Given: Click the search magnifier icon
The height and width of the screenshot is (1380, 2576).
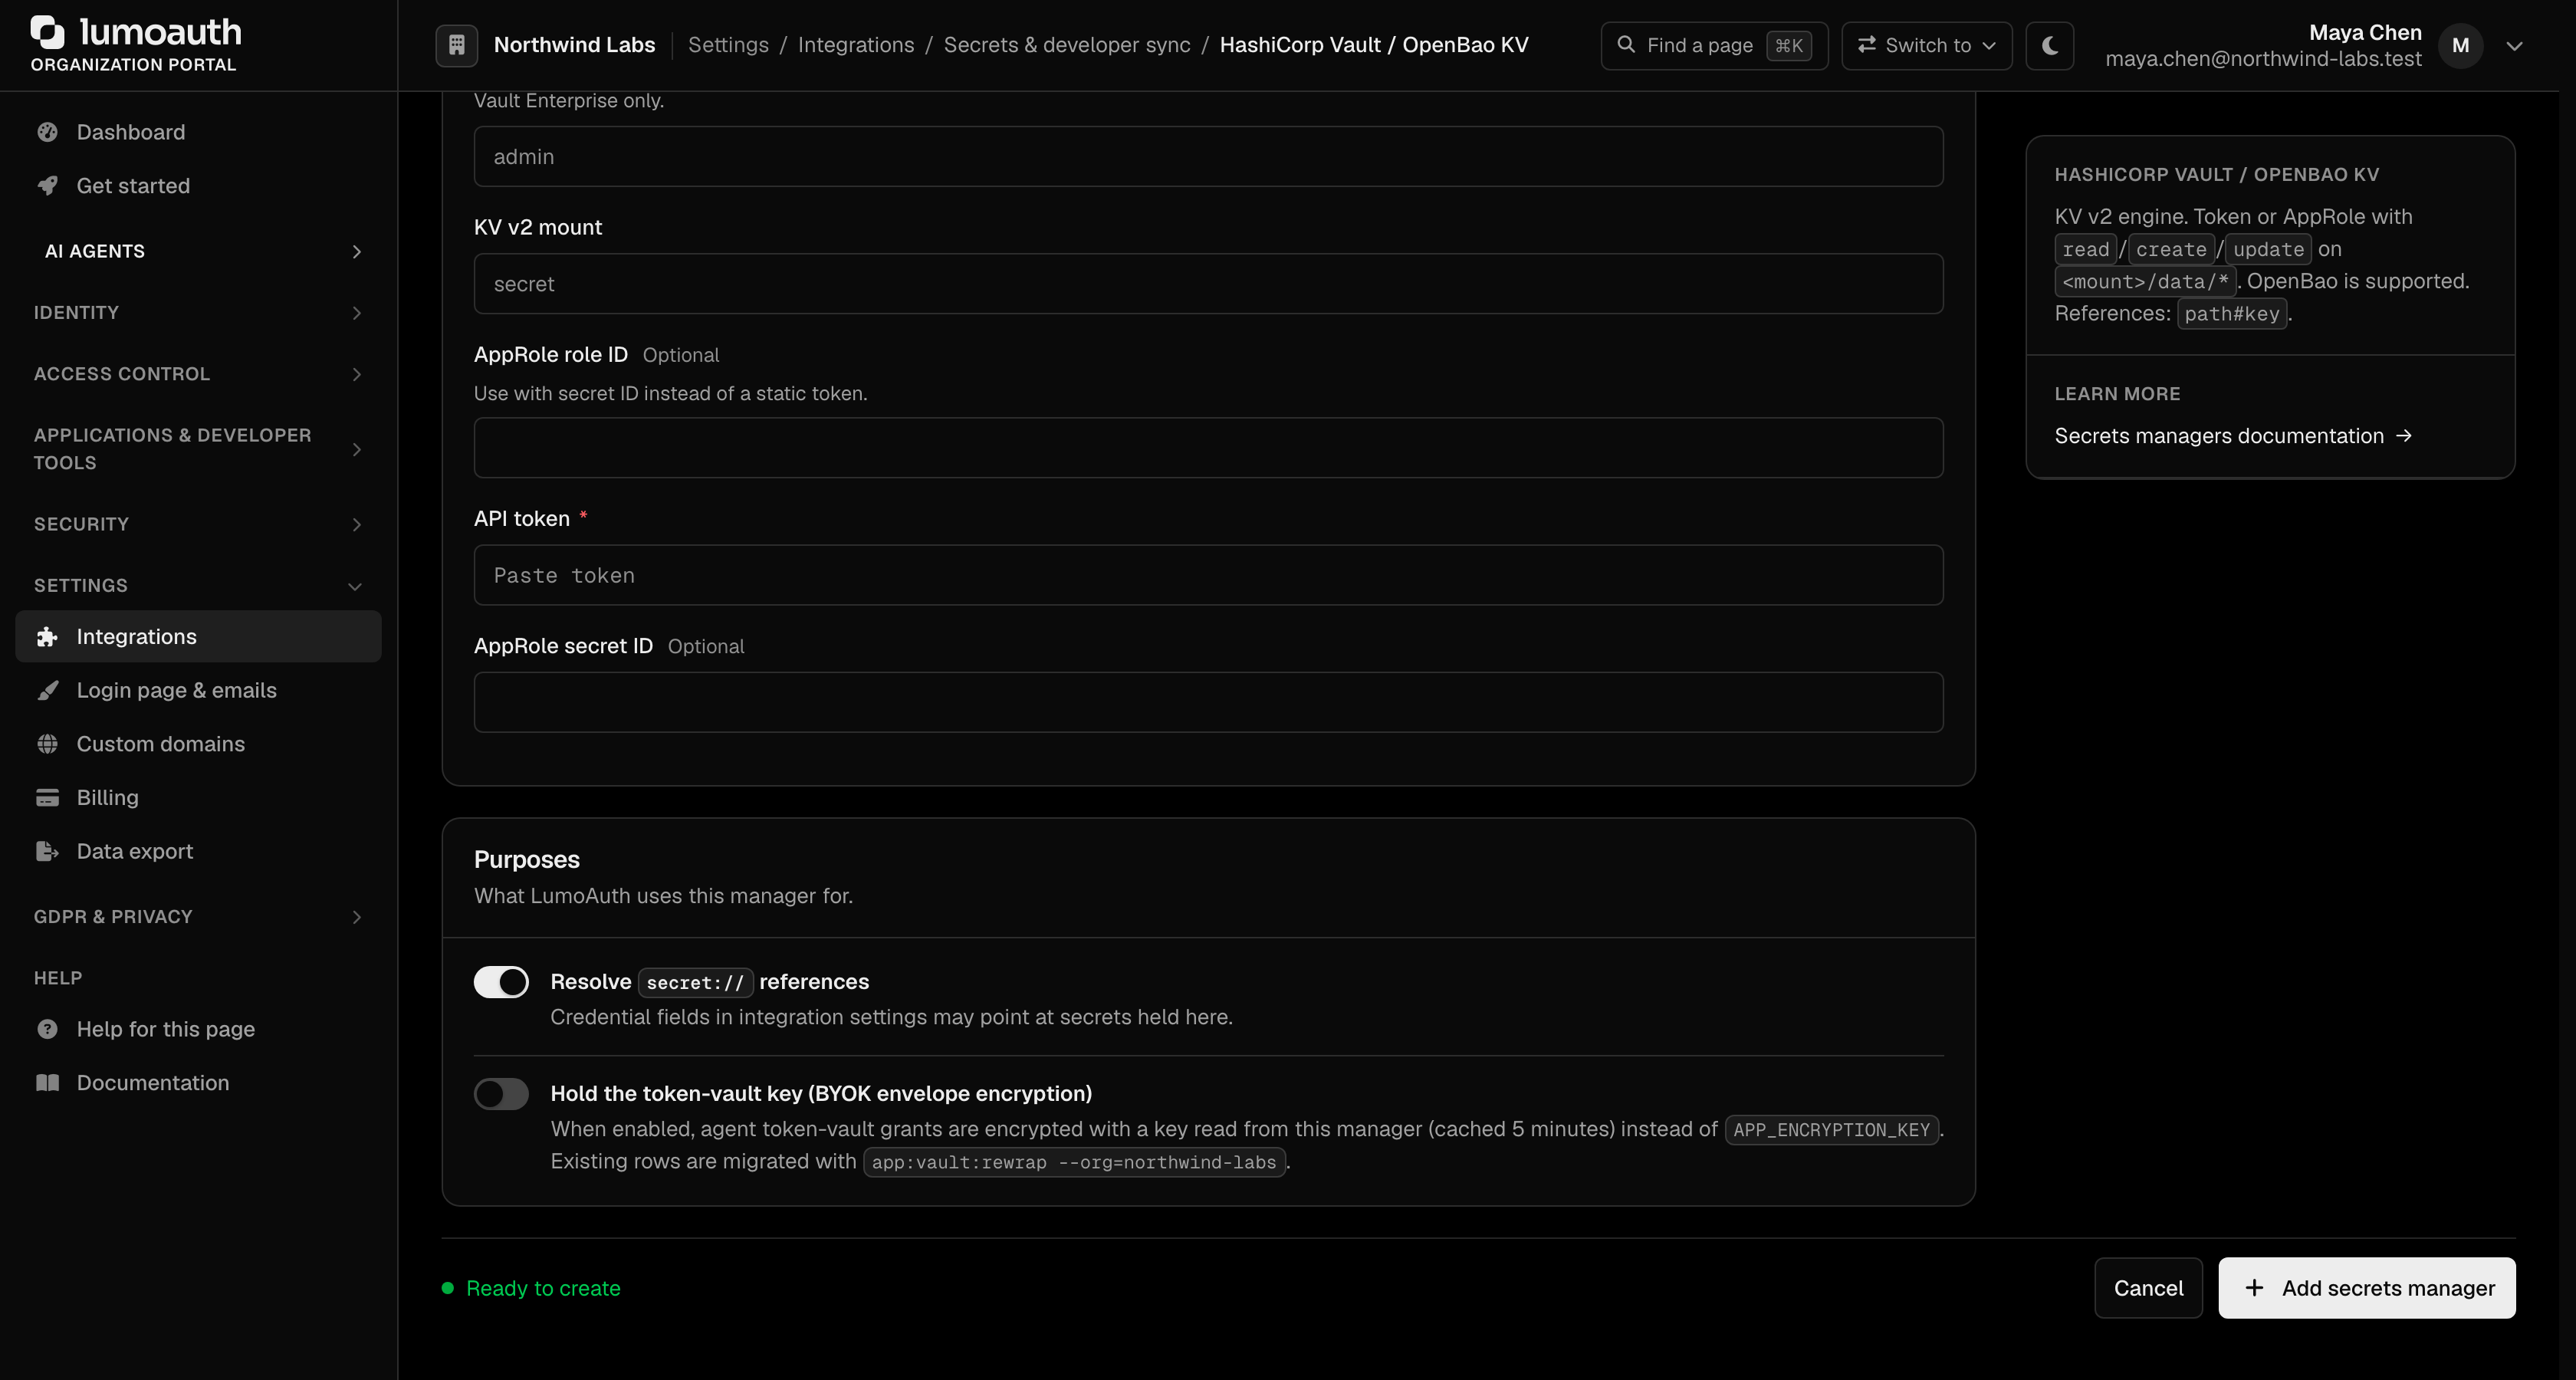Looking at the screenshot, I should pyautogui.click(x=1626, y=45).
